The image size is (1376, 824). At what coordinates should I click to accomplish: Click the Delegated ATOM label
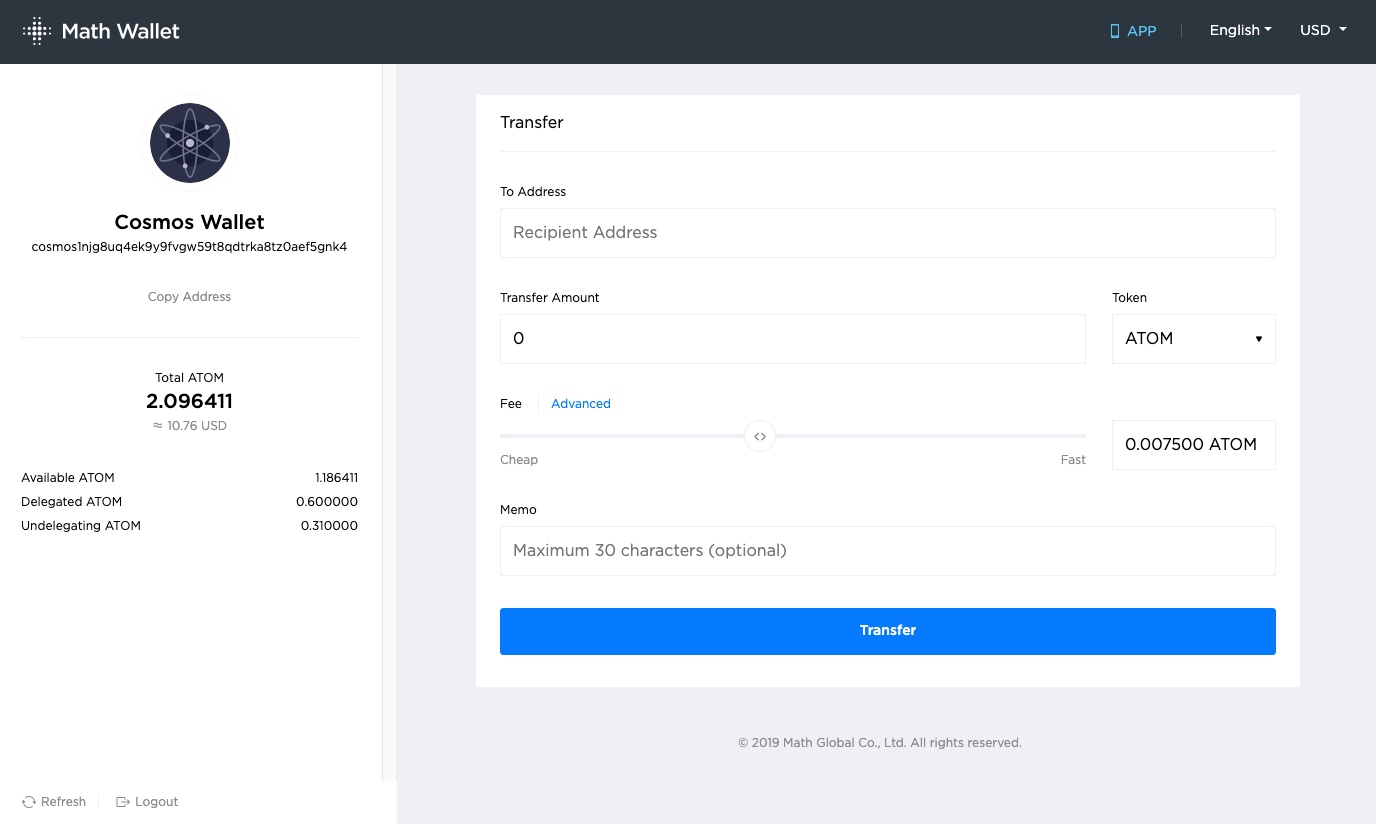click(x=72, y=502)
